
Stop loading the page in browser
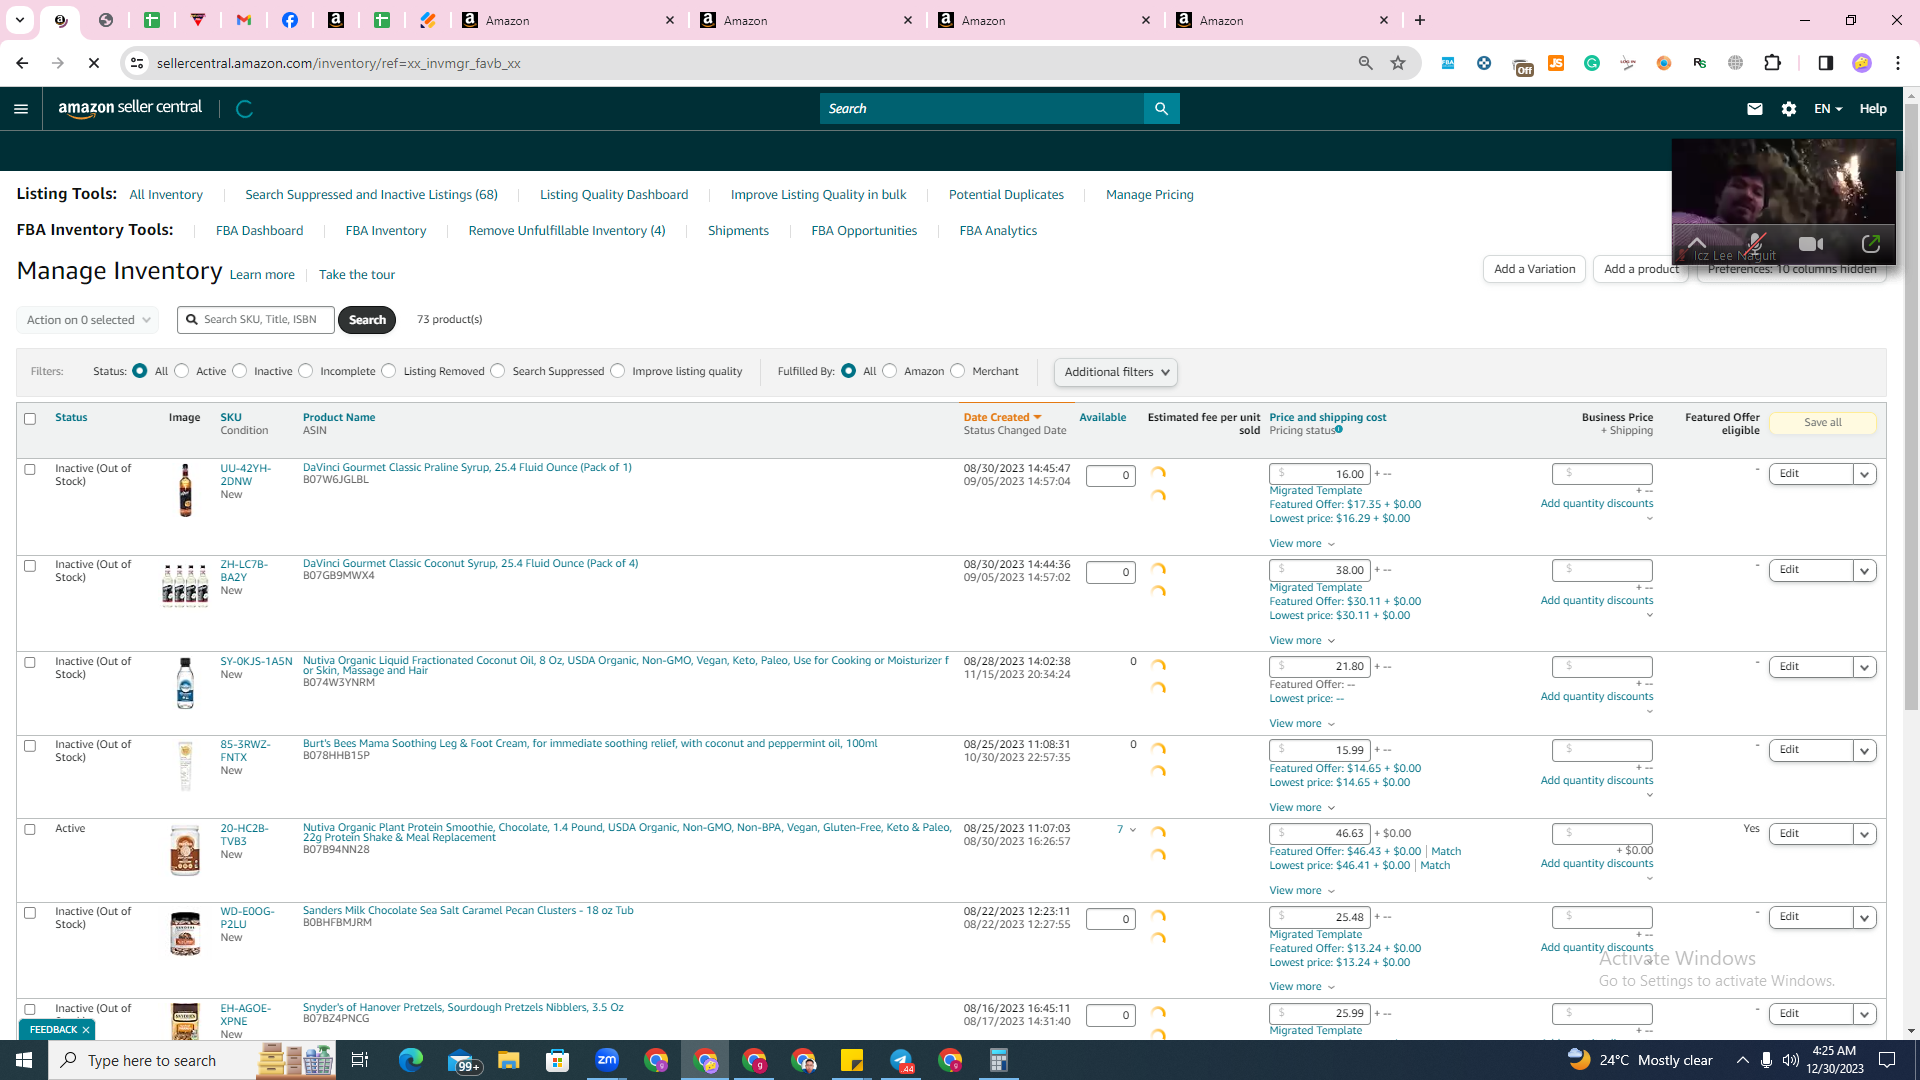point(94,63)
